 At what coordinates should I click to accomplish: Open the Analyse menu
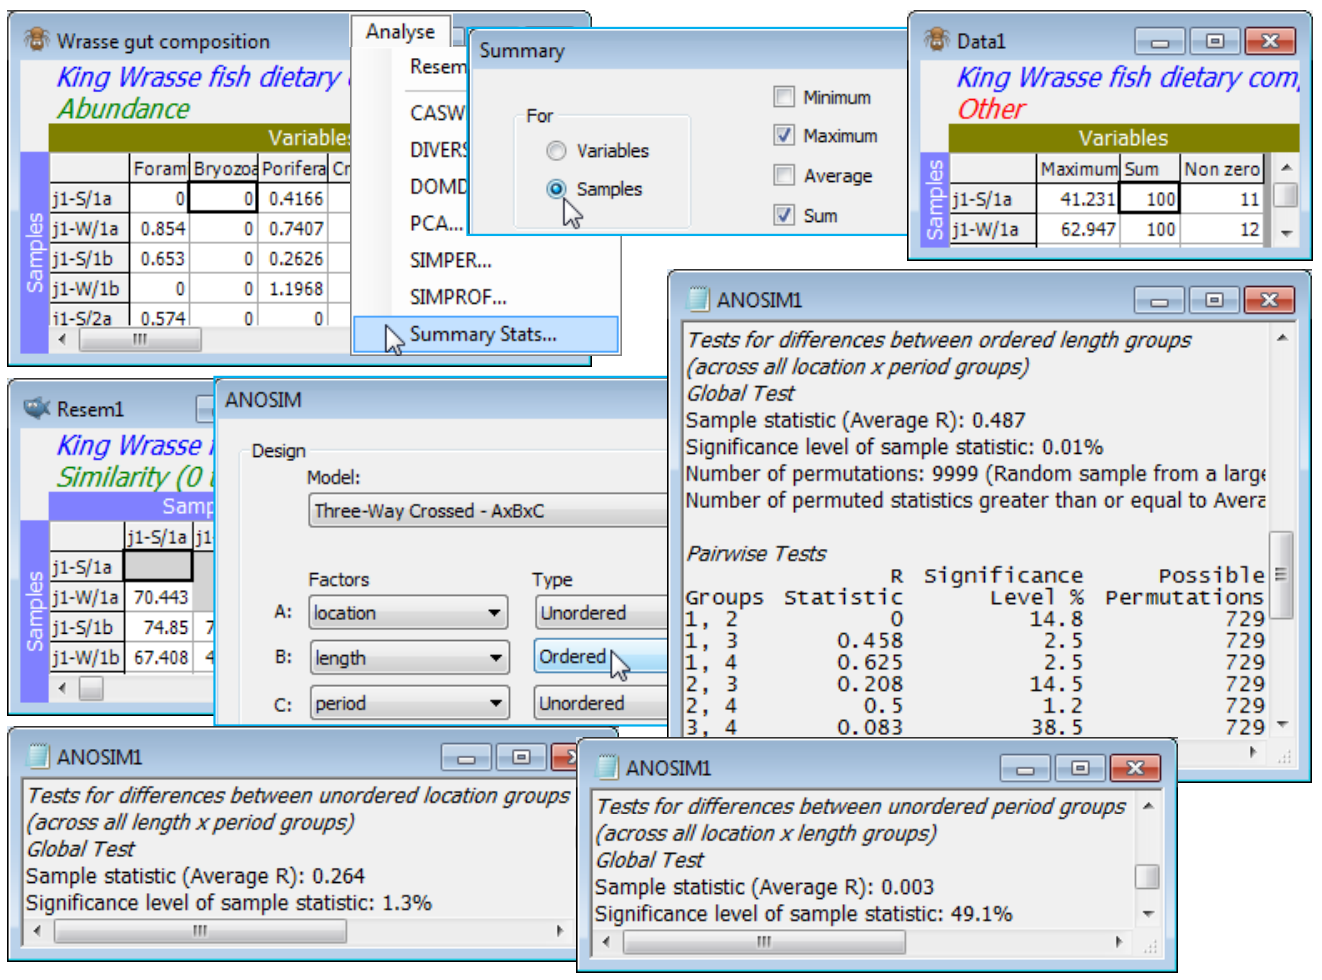[400, 31]
